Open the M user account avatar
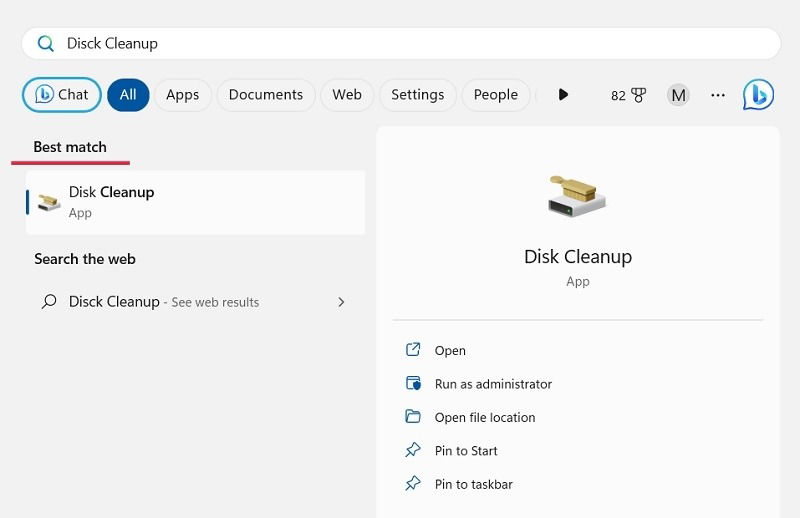This screenshot has width=800, height=518. click(x=678, y=95)
